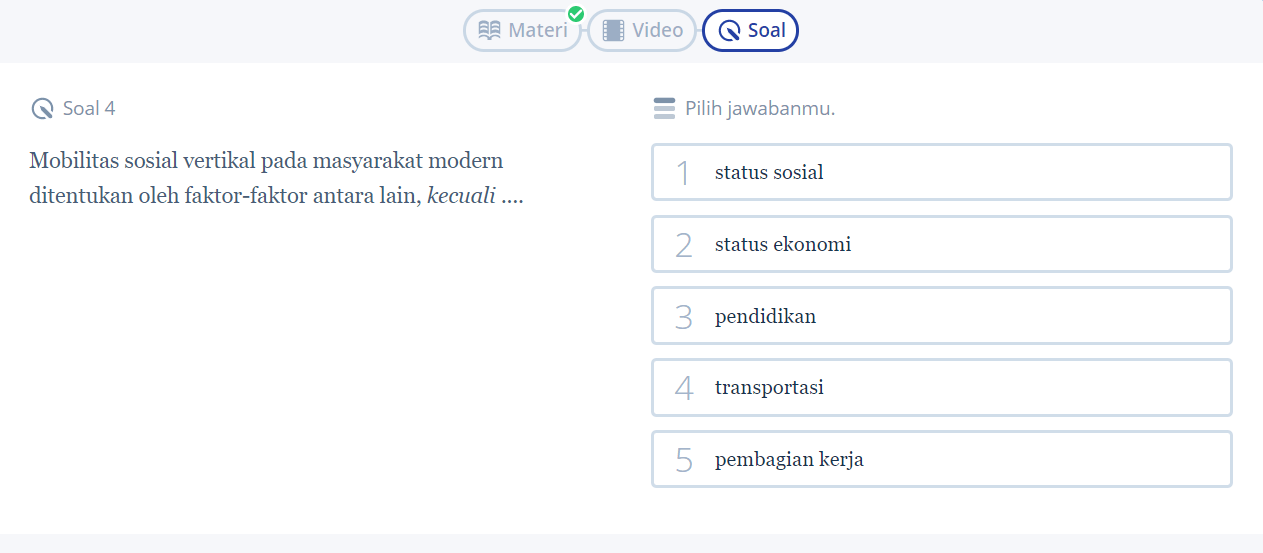This screenshot has width=1263, height=553.
Task: Click the book icon on Materi
Action: click(490, 31)
